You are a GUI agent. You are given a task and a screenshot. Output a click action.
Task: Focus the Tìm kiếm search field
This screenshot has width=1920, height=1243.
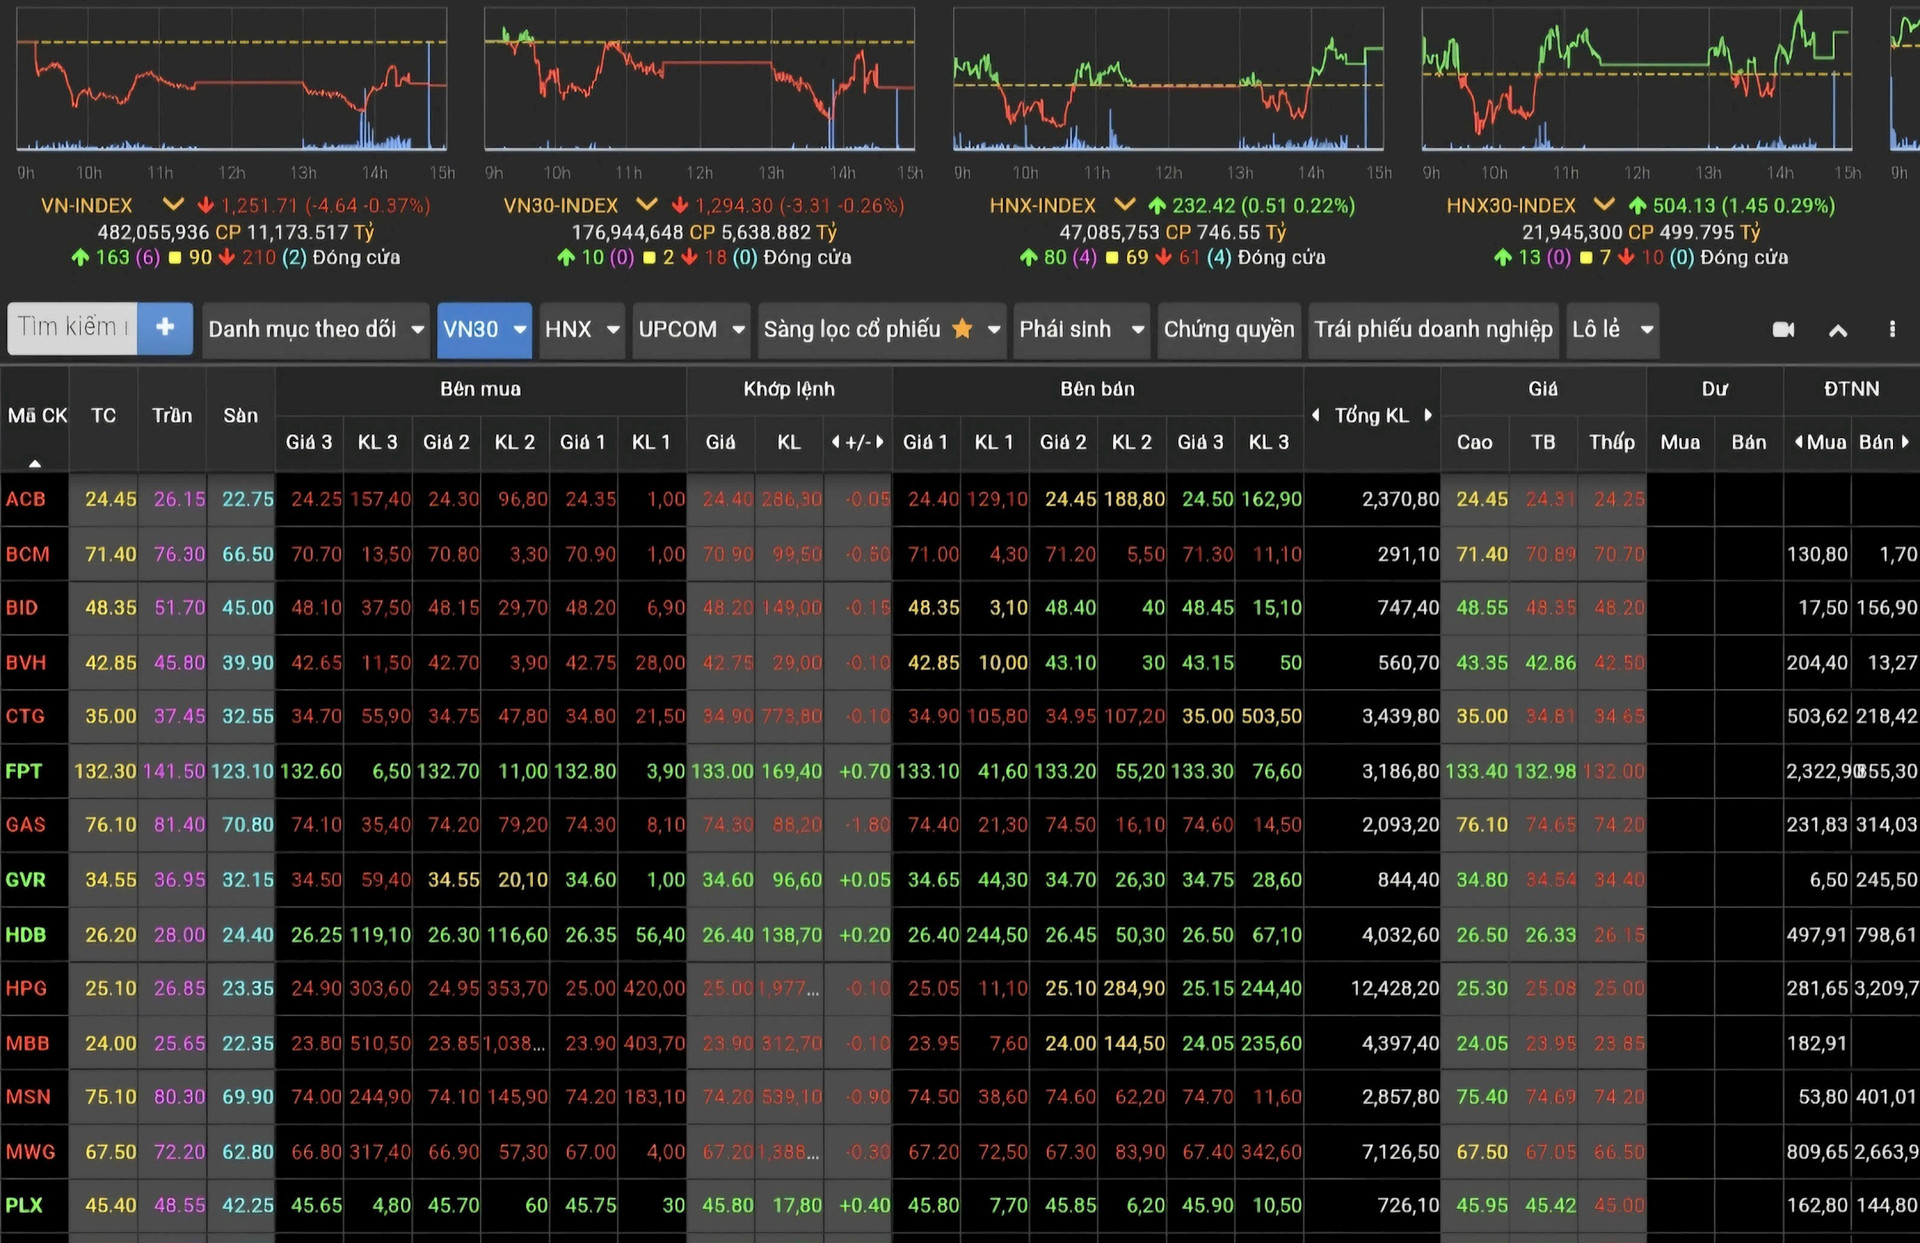coord(73,328)
